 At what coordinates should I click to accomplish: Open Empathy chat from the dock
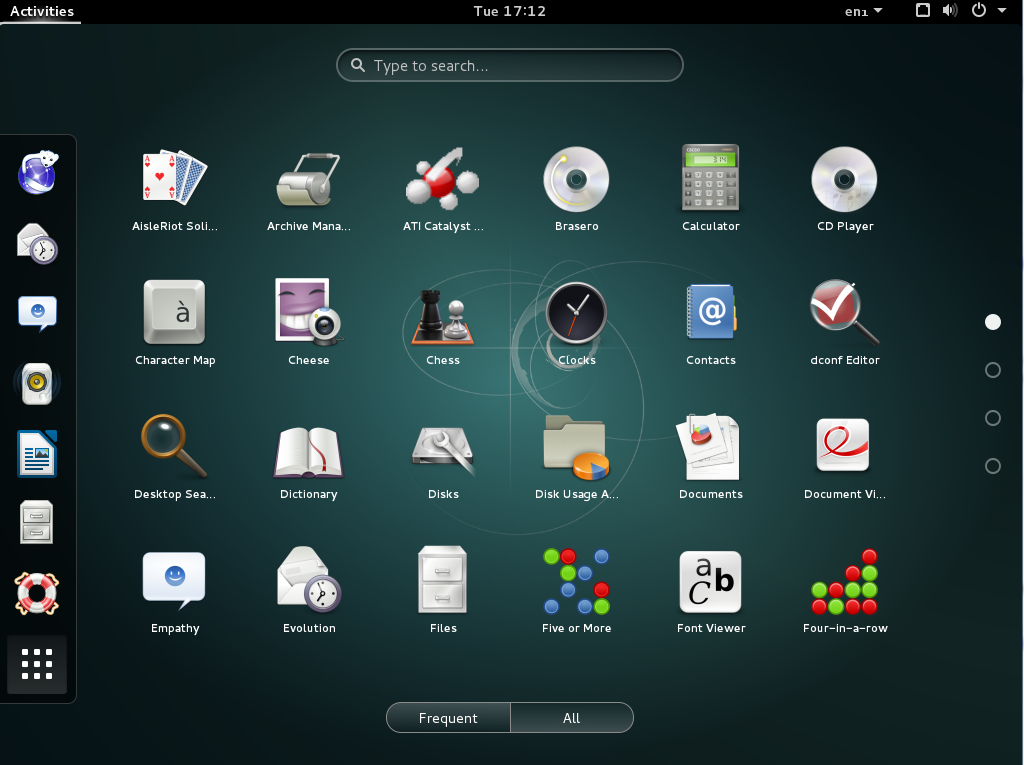coord(37,313)
